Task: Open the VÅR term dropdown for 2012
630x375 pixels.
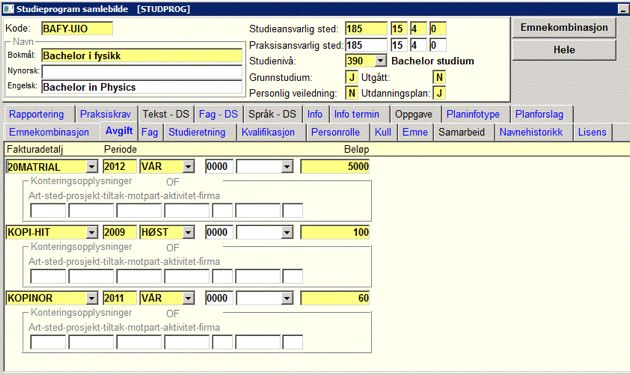Action: [x=188, y=166]
